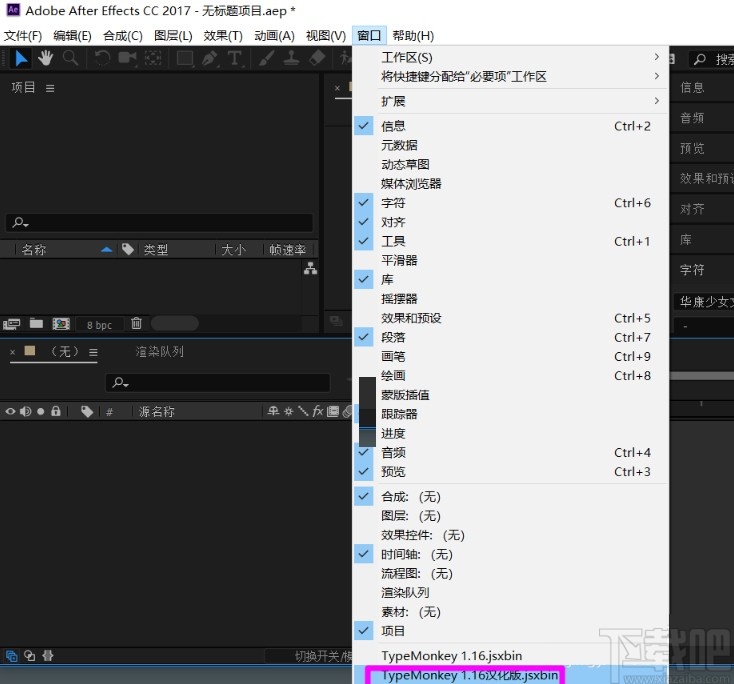Image resolution: width=734 pixels, height=684 pixels.
Task: Select the Eraser tool
Action: [x=317, y=59]
